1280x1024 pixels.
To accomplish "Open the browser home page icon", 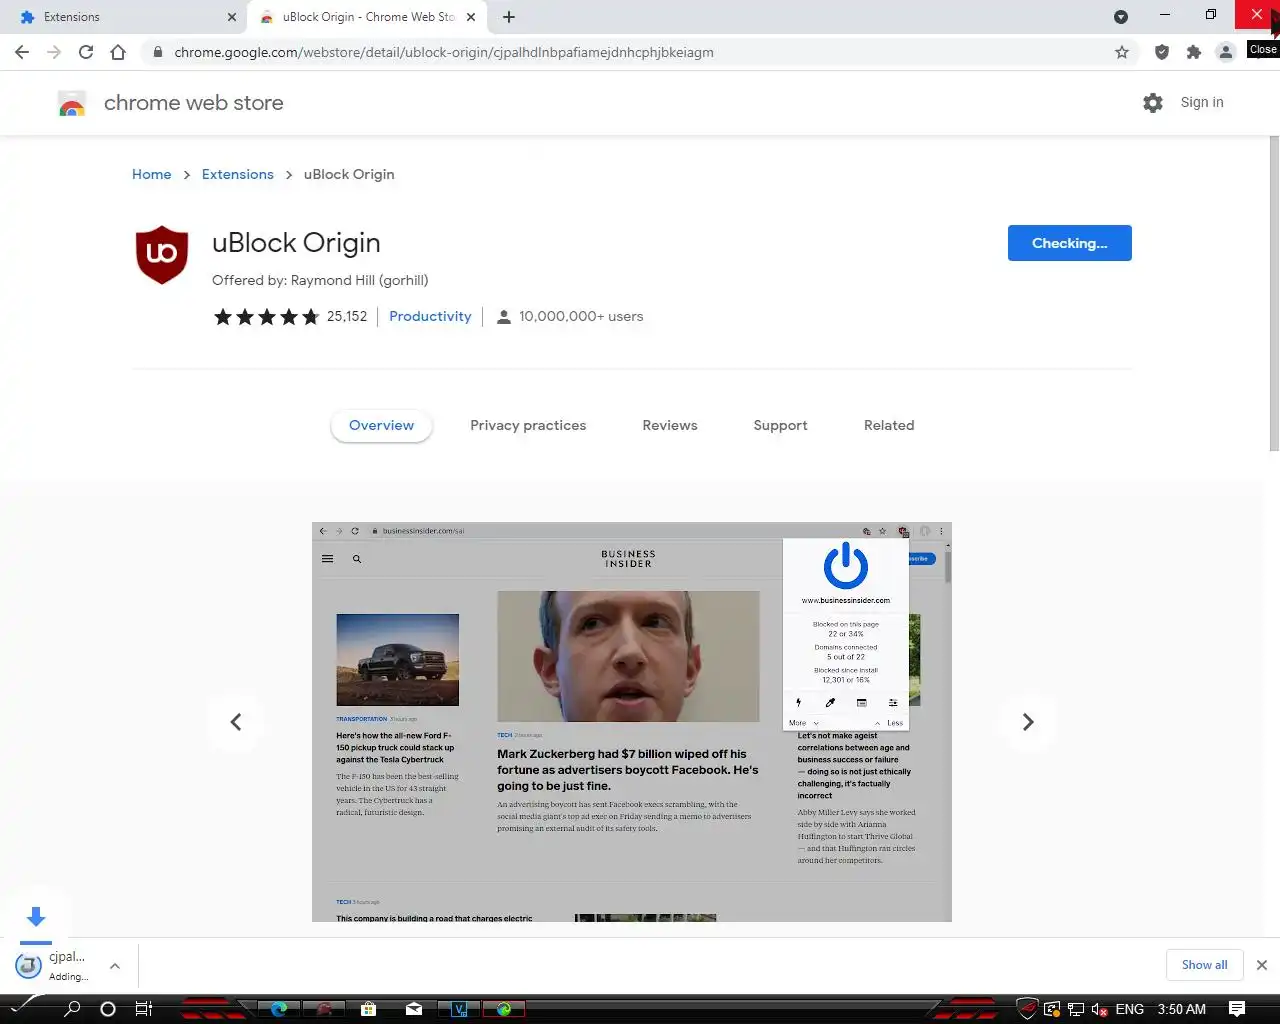I will [118, 52].
